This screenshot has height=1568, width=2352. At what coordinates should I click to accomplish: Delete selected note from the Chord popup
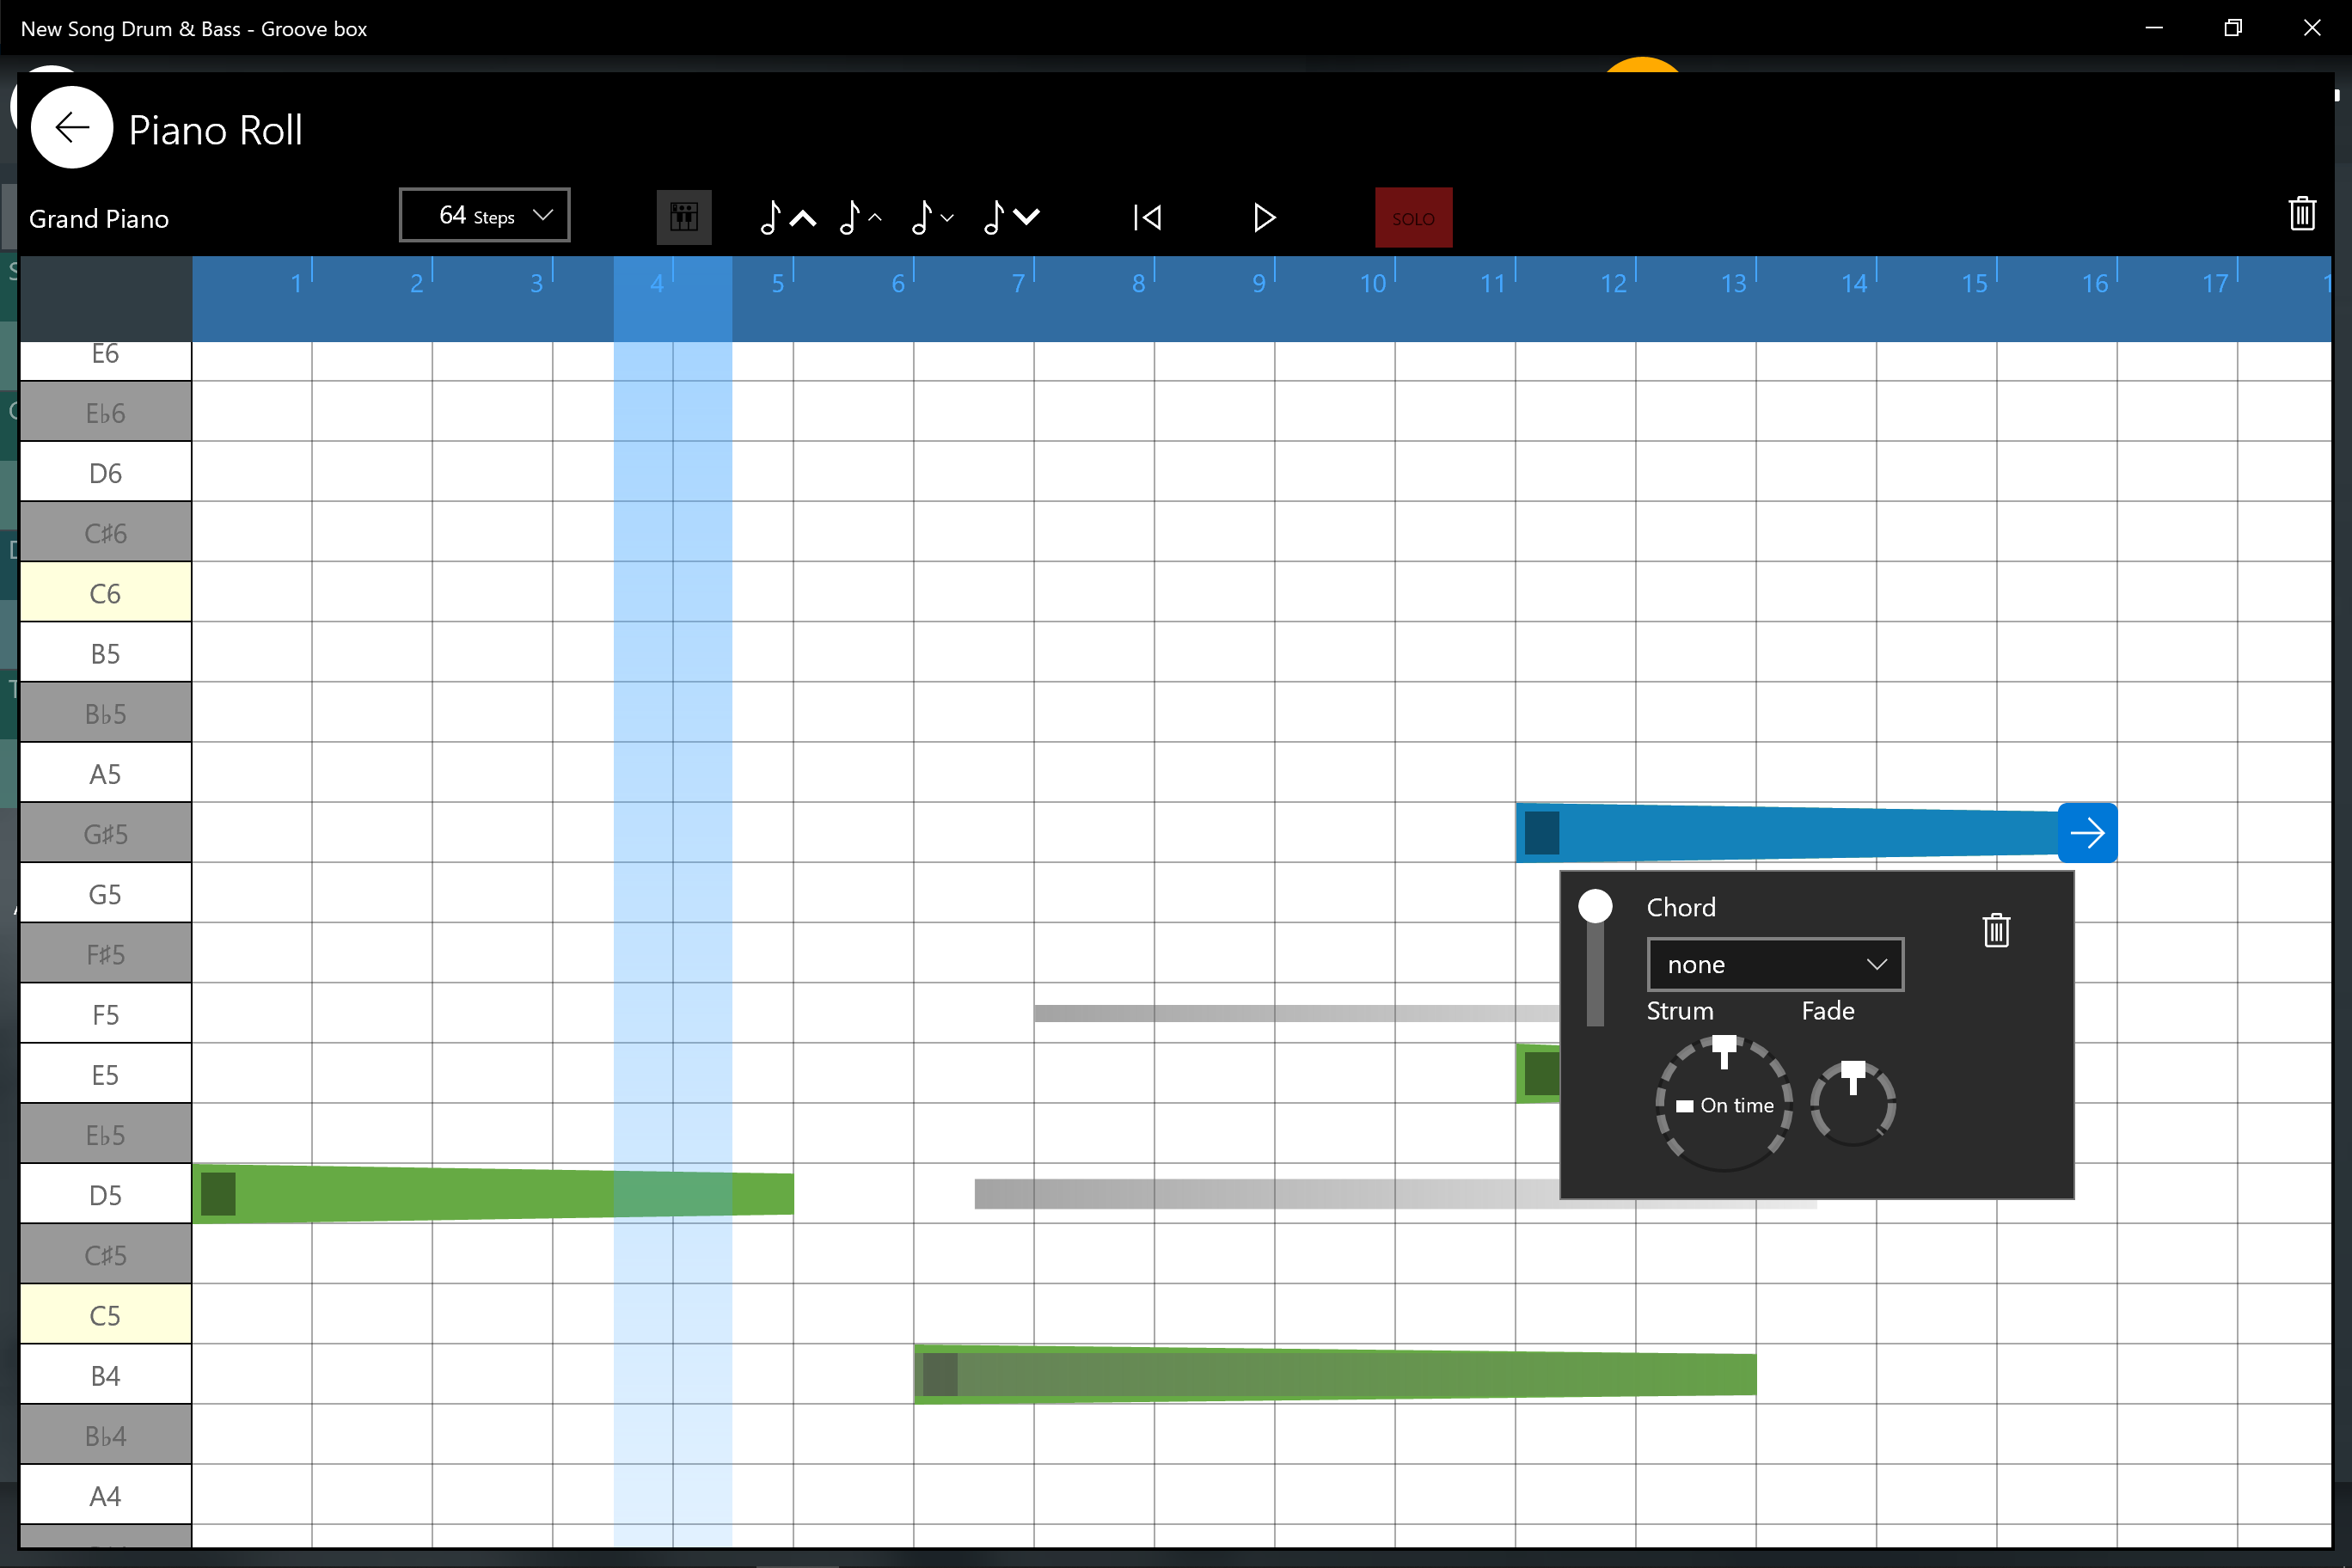pos(1996,930)
